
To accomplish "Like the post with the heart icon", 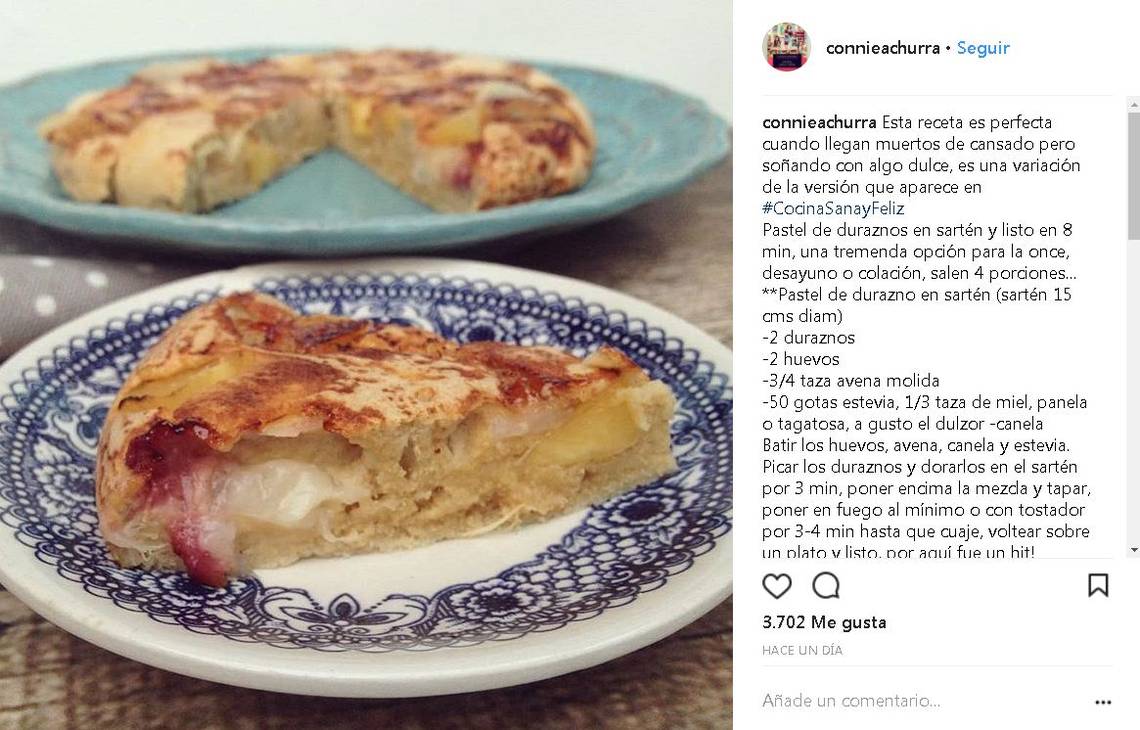I will pyautogui.click(x=776, y=585).
